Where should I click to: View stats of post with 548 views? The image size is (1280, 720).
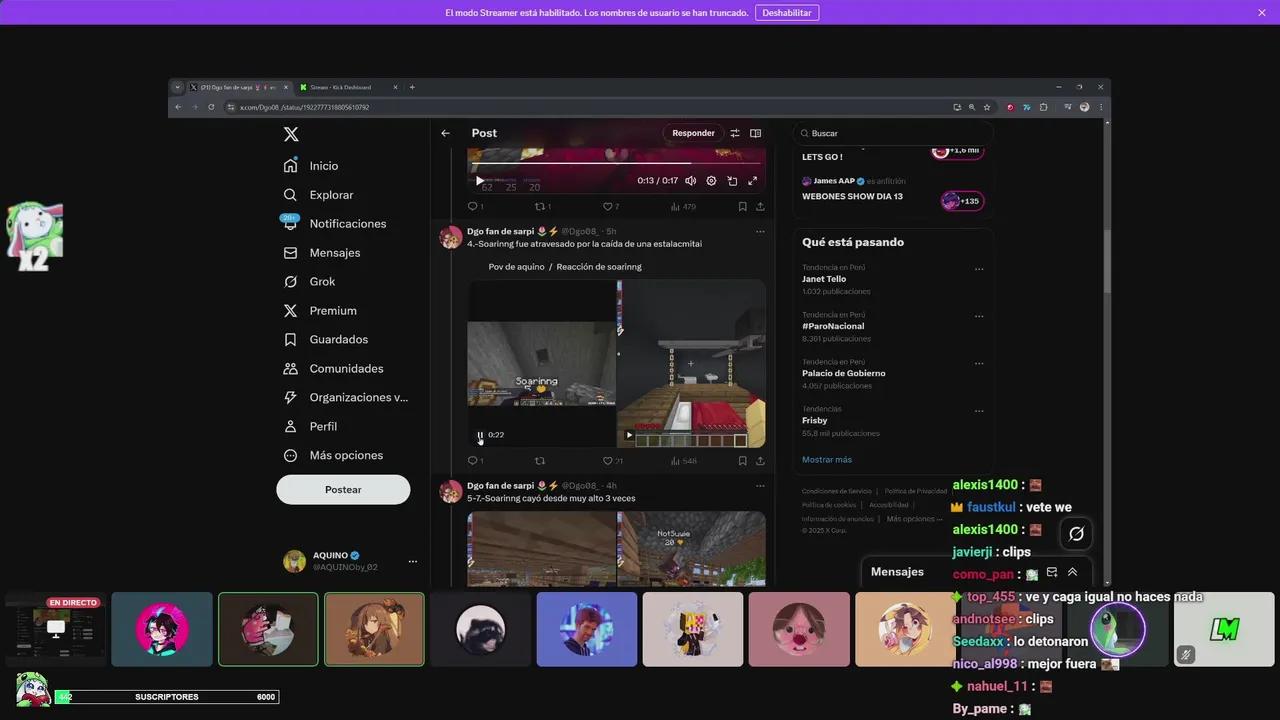pyautogui.click(x=682, y=461)
